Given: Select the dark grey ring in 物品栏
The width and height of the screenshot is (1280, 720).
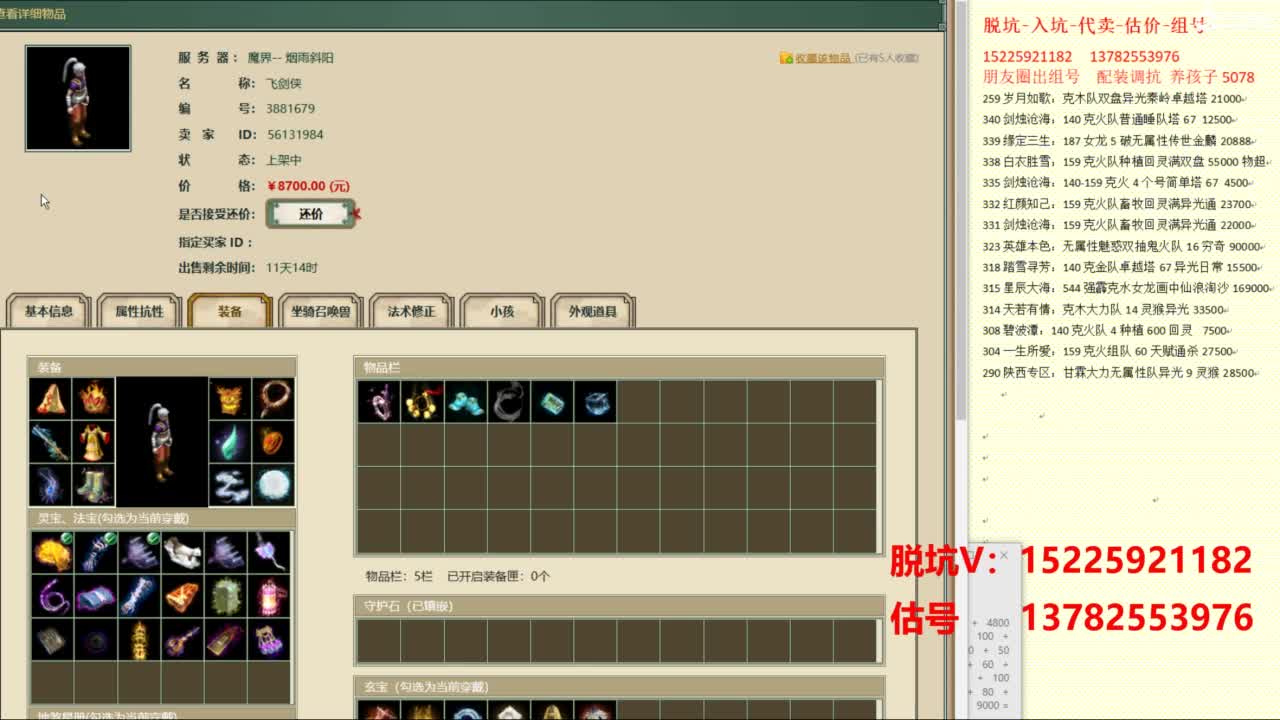Looking at the screenshot, I should (509, 401).
